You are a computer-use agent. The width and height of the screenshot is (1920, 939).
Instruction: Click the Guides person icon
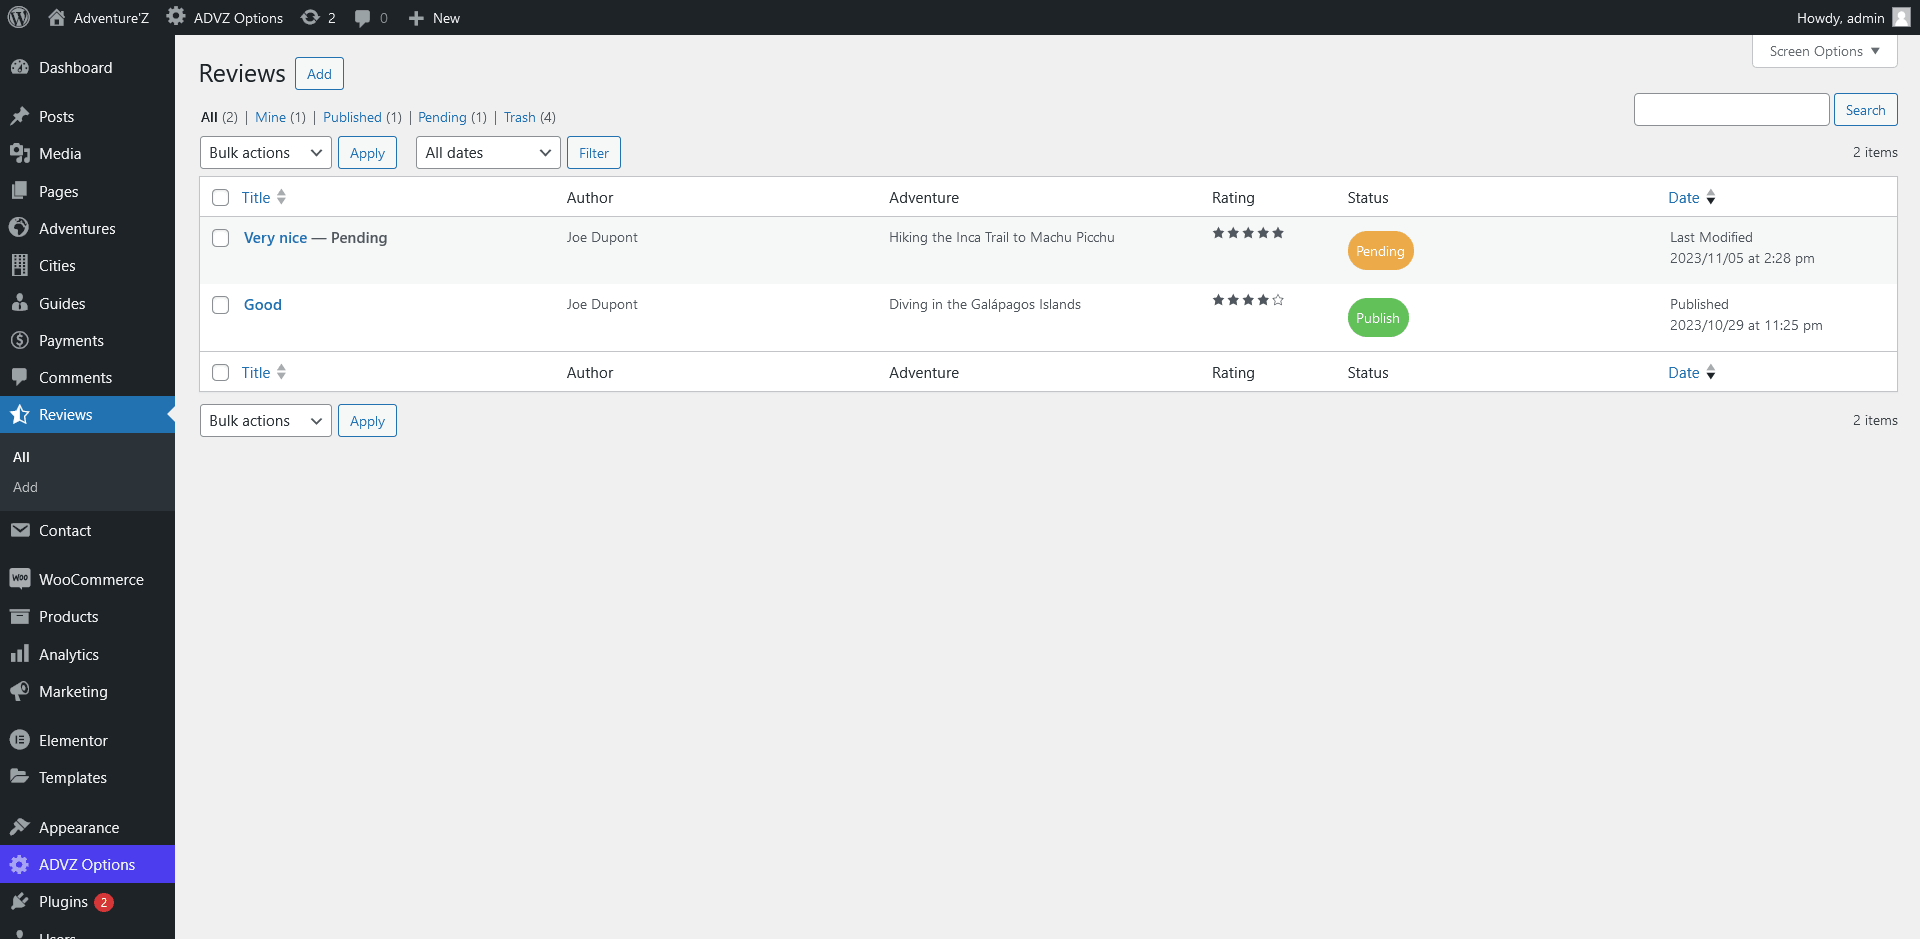click(x=19, y=303)
